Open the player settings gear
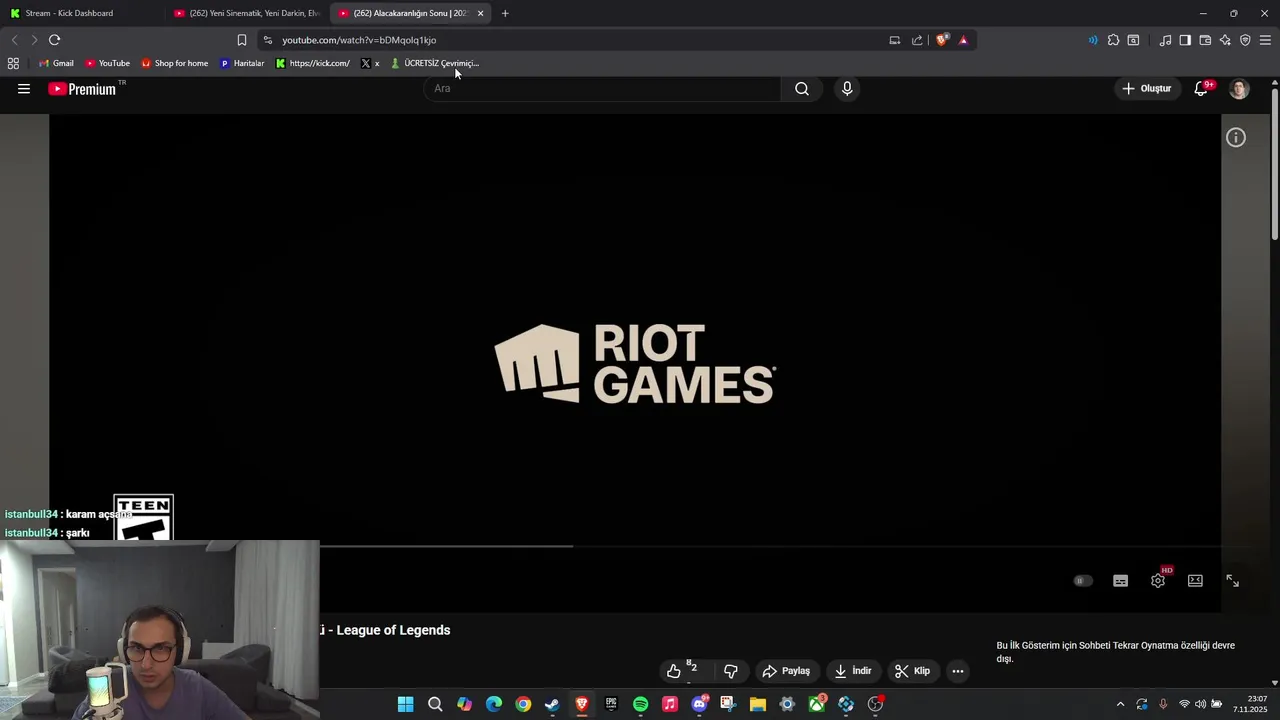 tap(1158, 581)
